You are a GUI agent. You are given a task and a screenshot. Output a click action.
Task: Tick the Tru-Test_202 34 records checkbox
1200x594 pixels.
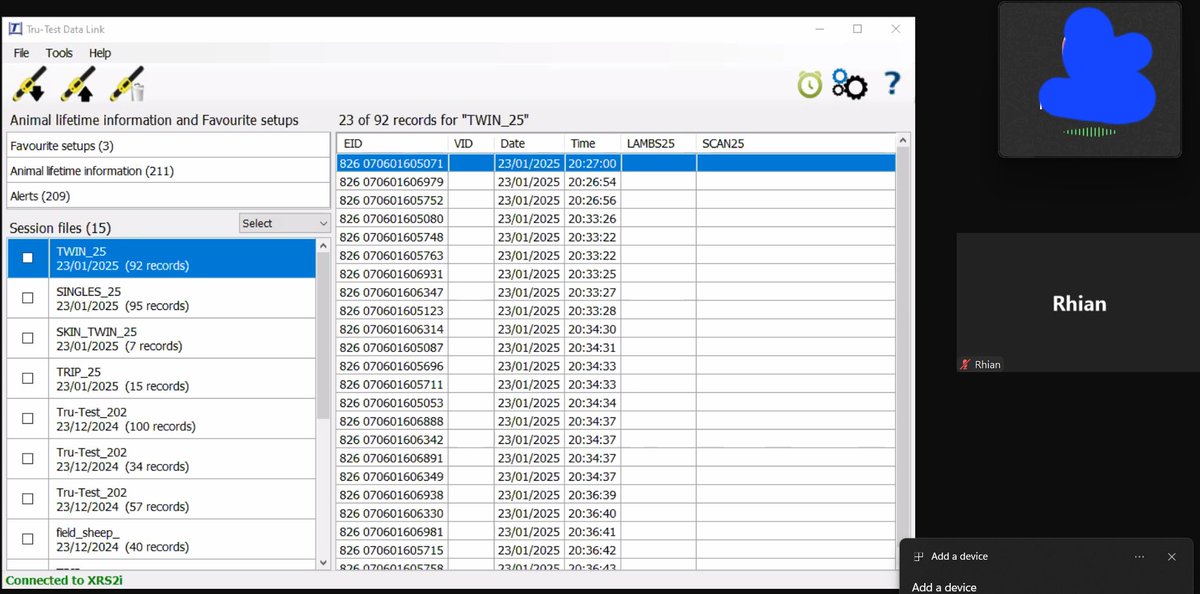pos(28,458)
